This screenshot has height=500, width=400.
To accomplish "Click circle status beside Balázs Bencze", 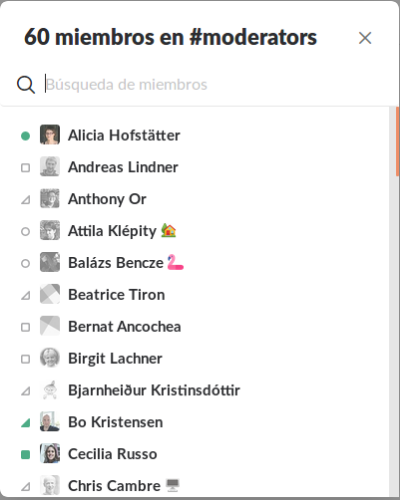I will pos(25,263).
